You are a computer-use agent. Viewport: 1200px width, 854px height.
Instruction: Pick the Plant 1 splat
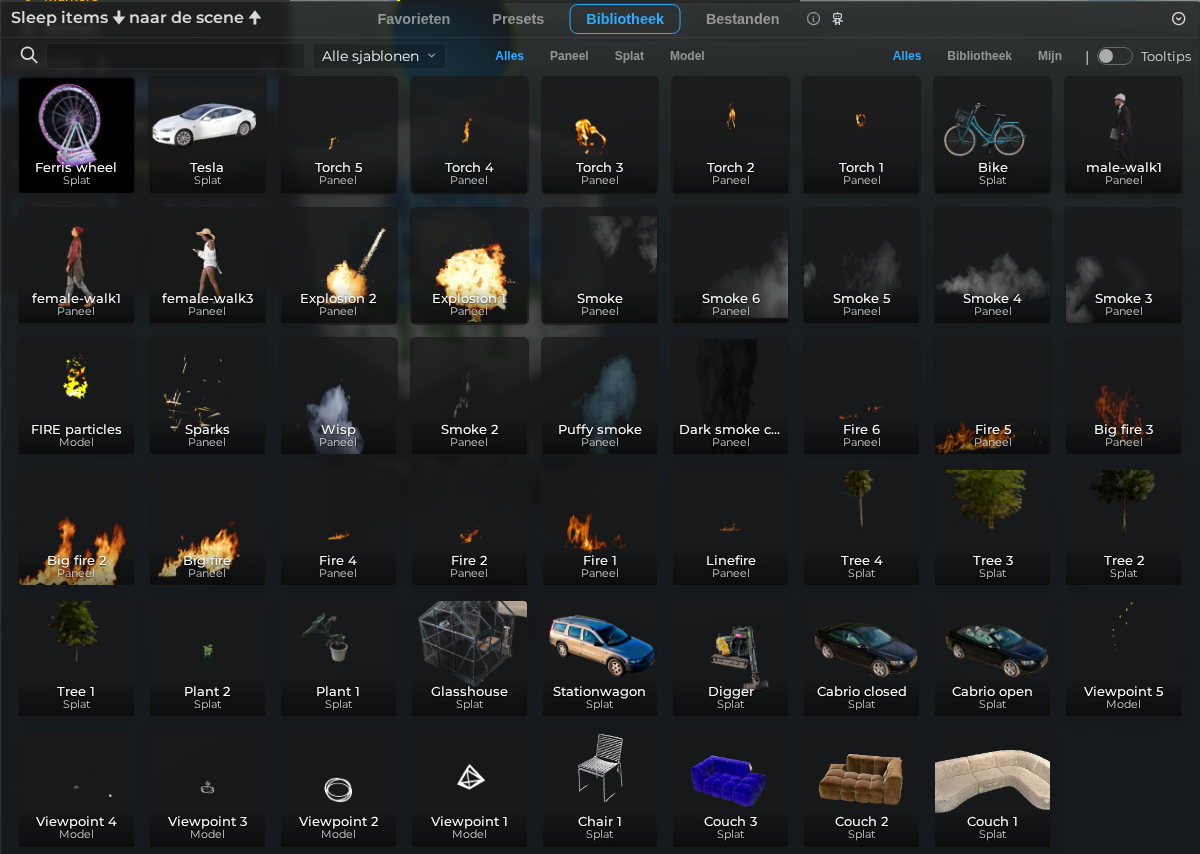tap(338, 659)
